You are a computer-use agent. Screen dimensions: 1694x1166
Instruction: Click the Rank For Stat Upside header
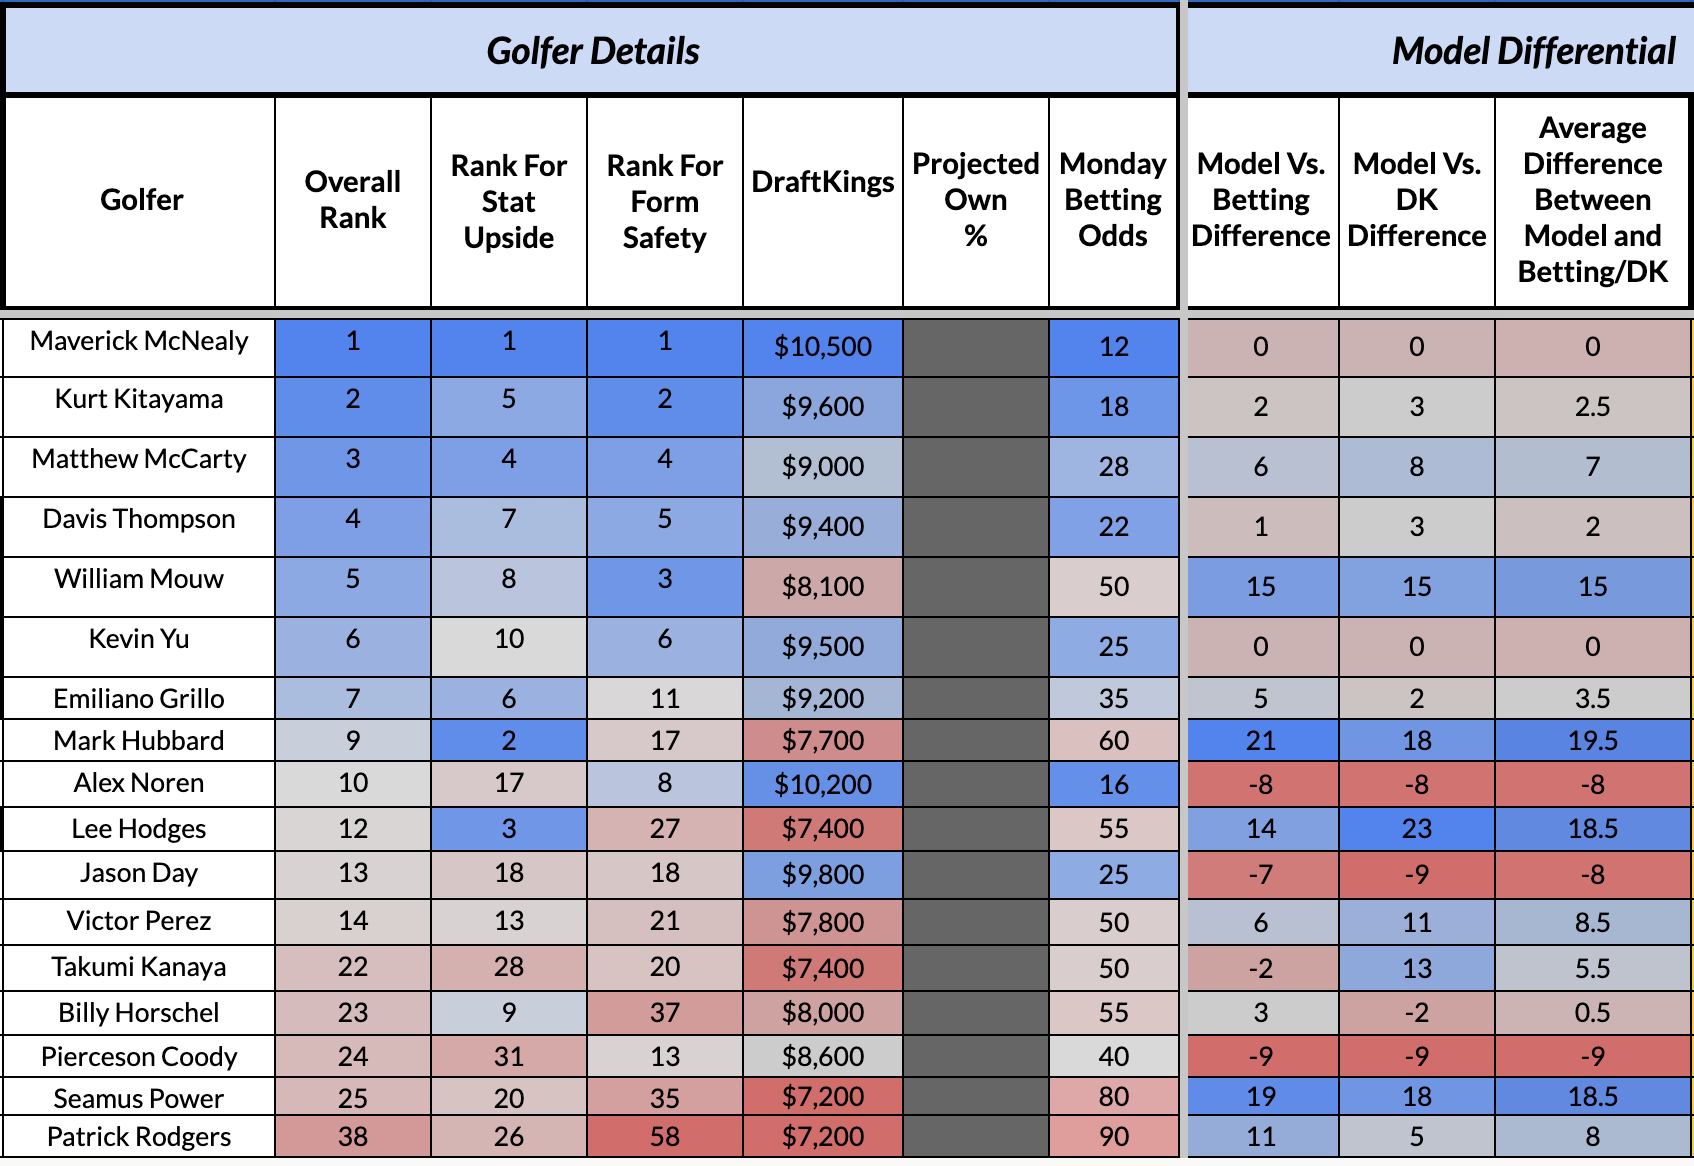[x=508, y=201]
